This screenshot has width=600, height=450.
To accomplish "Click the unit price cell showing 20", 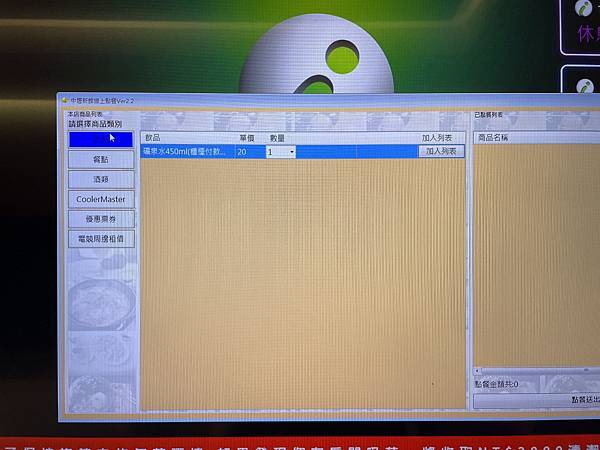I will (x=250, y=152).
